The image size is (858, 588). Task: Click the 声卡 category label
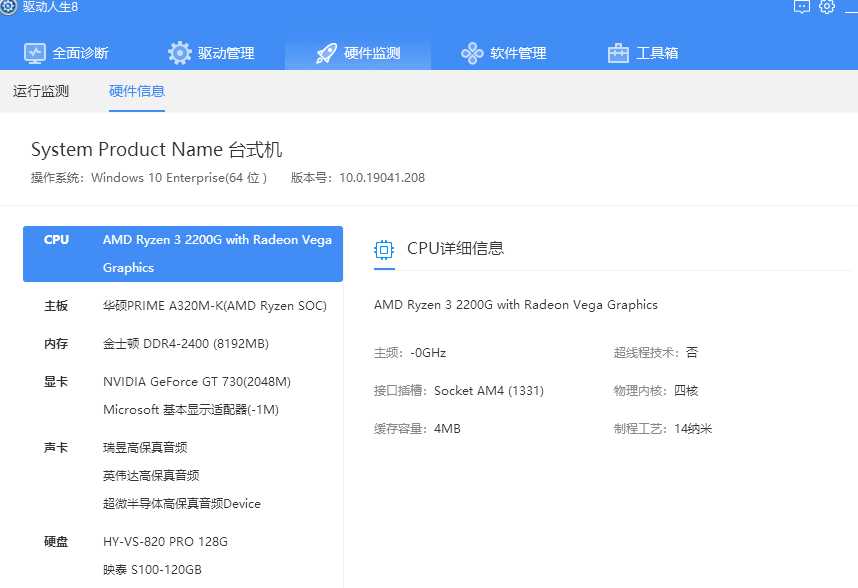(56, 447)
